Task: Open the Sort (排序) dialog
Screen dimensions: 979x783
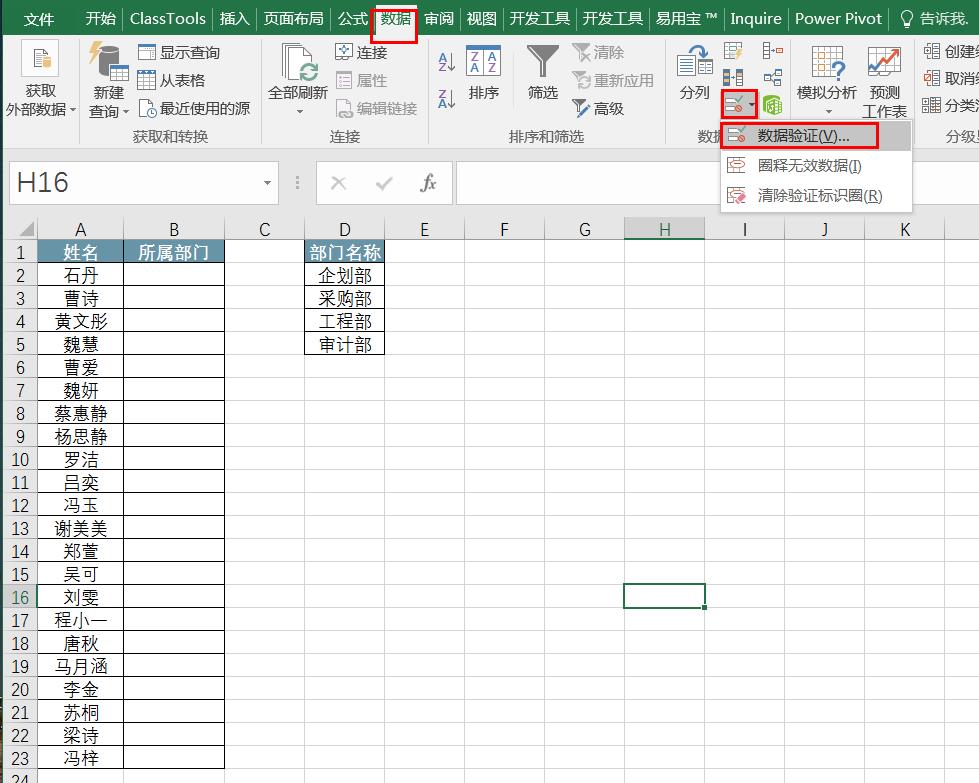Action: tap(484, 72)
